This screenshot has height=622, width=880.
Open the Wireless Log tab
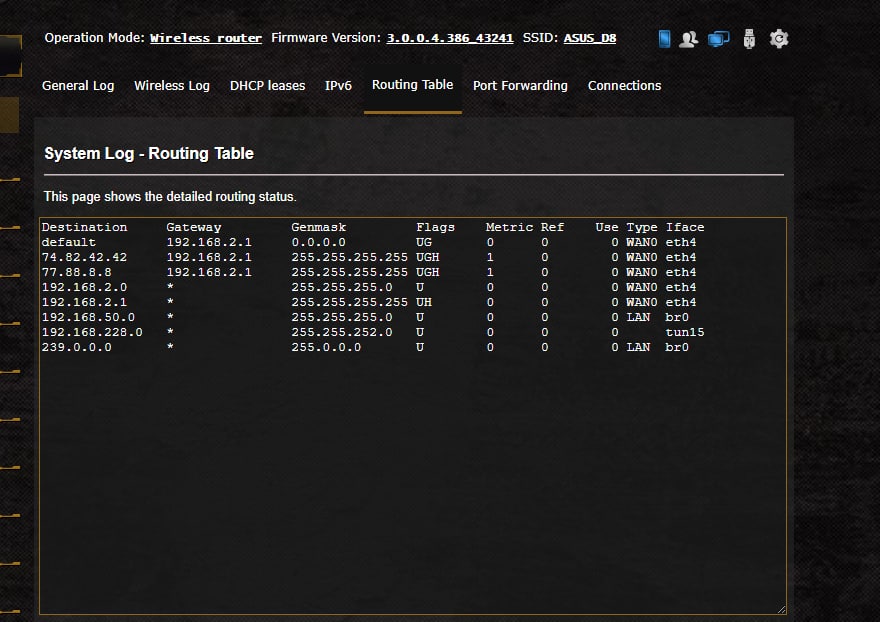172,85
